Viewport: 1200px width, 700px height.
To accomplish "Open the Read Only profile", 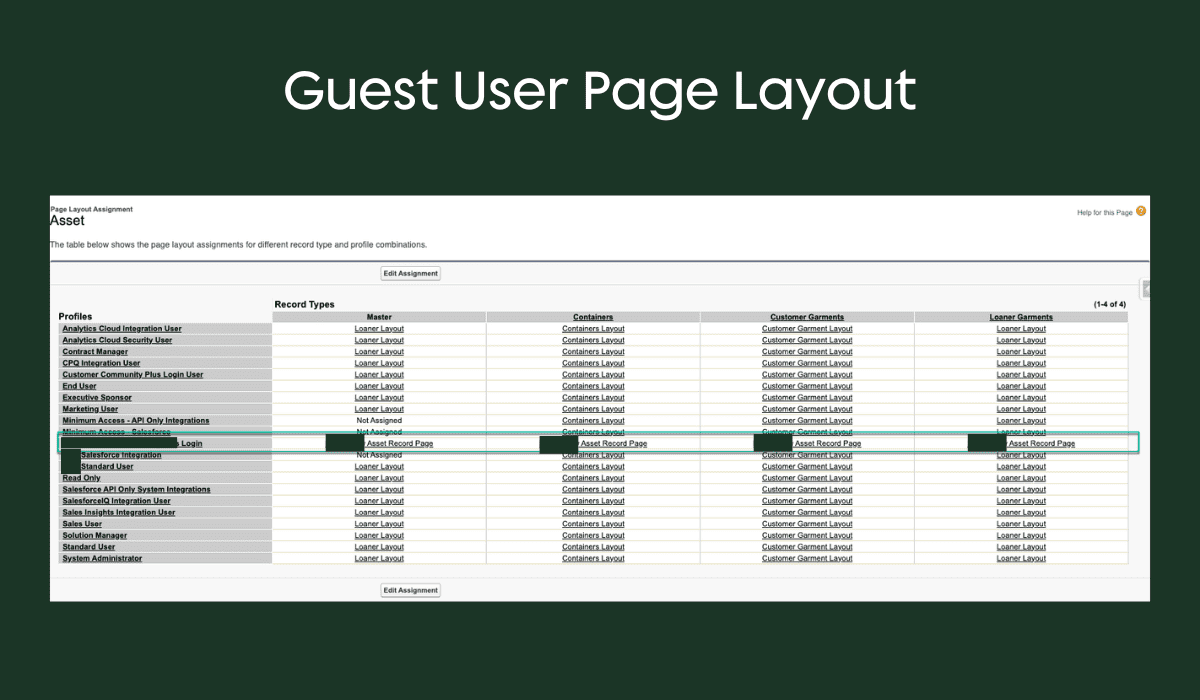I will (x=82, y=477).
